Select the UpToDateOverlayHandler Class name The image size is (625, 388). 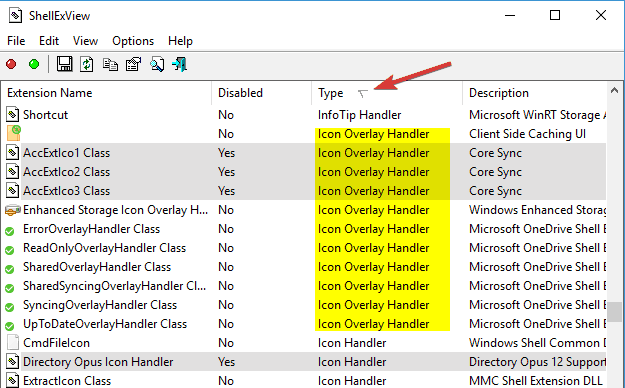tap(105, 324)
